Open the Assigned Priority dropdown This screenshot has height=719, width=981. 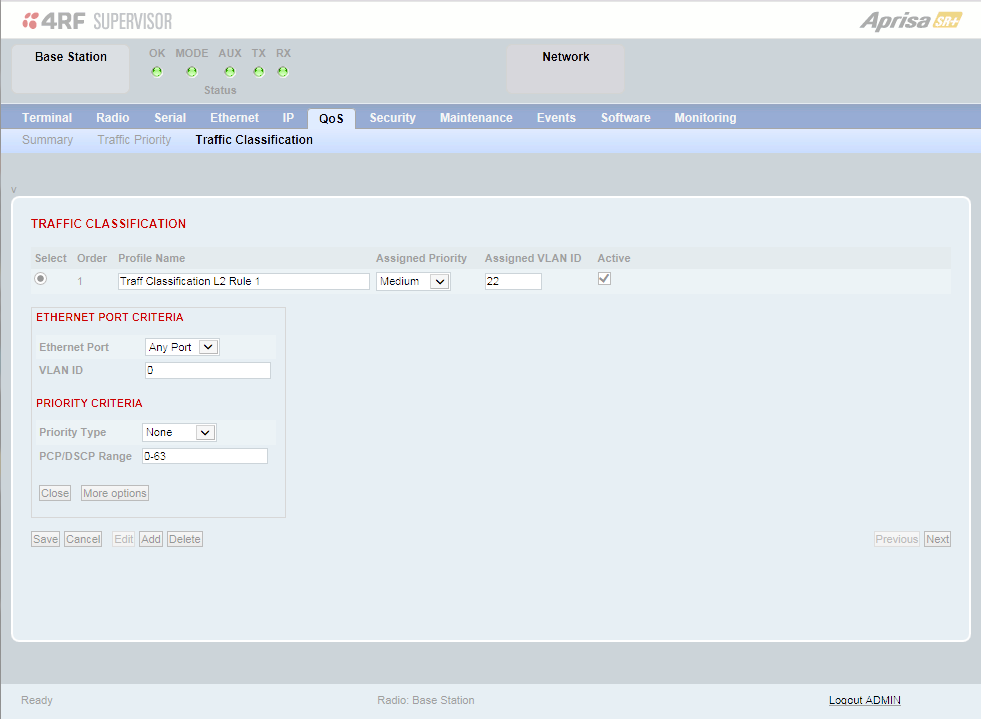tap(413, 282)
